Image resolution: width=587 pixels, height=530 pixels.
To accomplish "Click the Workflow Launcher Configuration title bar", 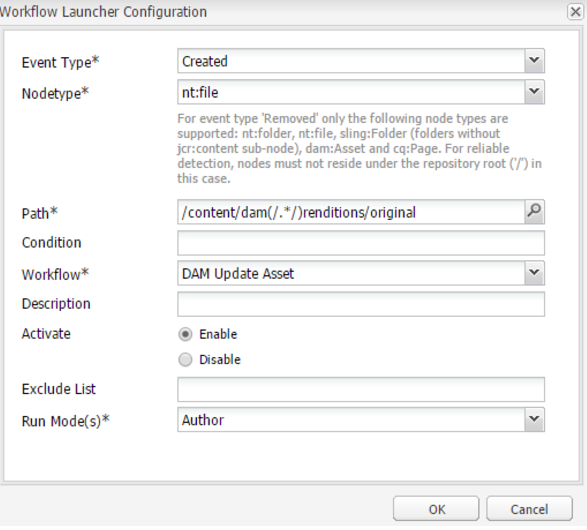I will click(x=283, y=12).
